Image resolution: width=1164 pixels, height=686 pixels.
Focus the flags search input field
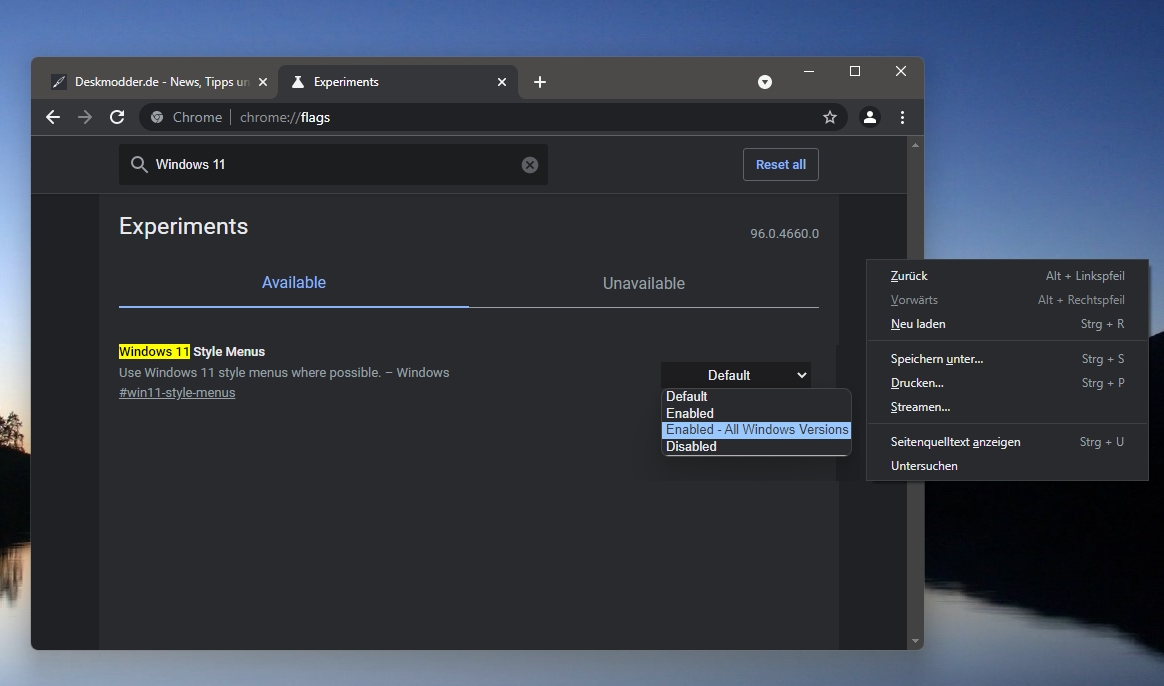point(333,165)
